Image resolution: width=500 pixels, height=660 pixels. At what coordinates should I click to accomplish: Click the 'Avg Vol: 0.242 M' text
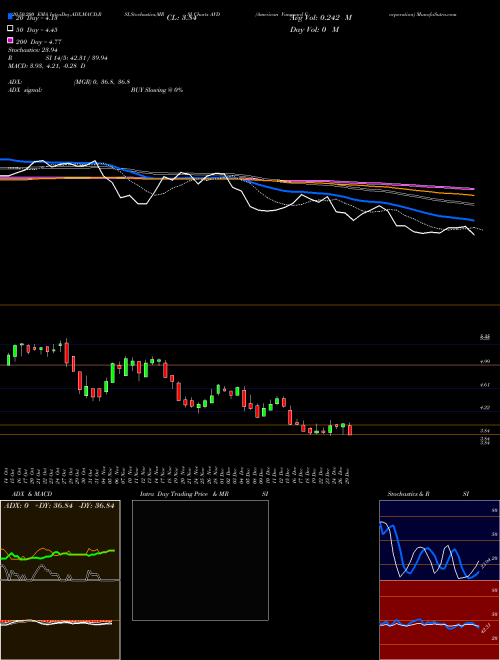click(x=321, y=18)
